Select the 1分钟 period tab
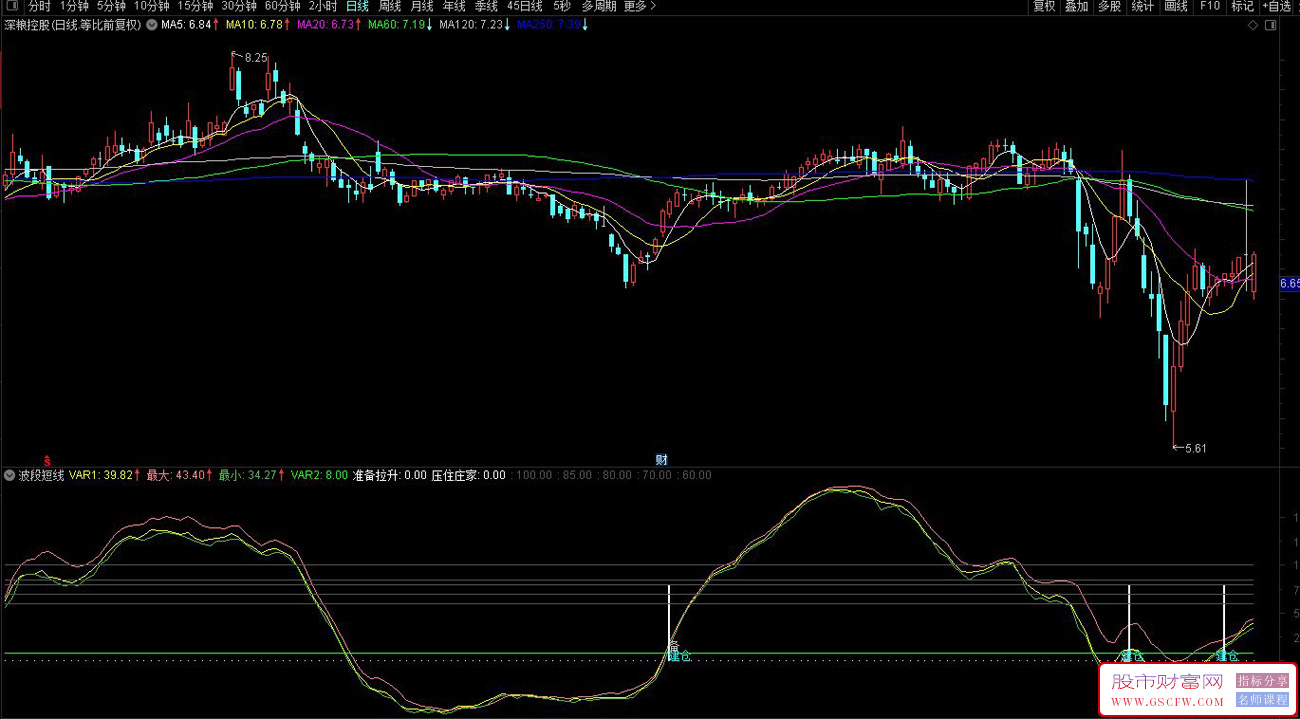The height and width of the screenshot is (719, 1300). (74, 6)
